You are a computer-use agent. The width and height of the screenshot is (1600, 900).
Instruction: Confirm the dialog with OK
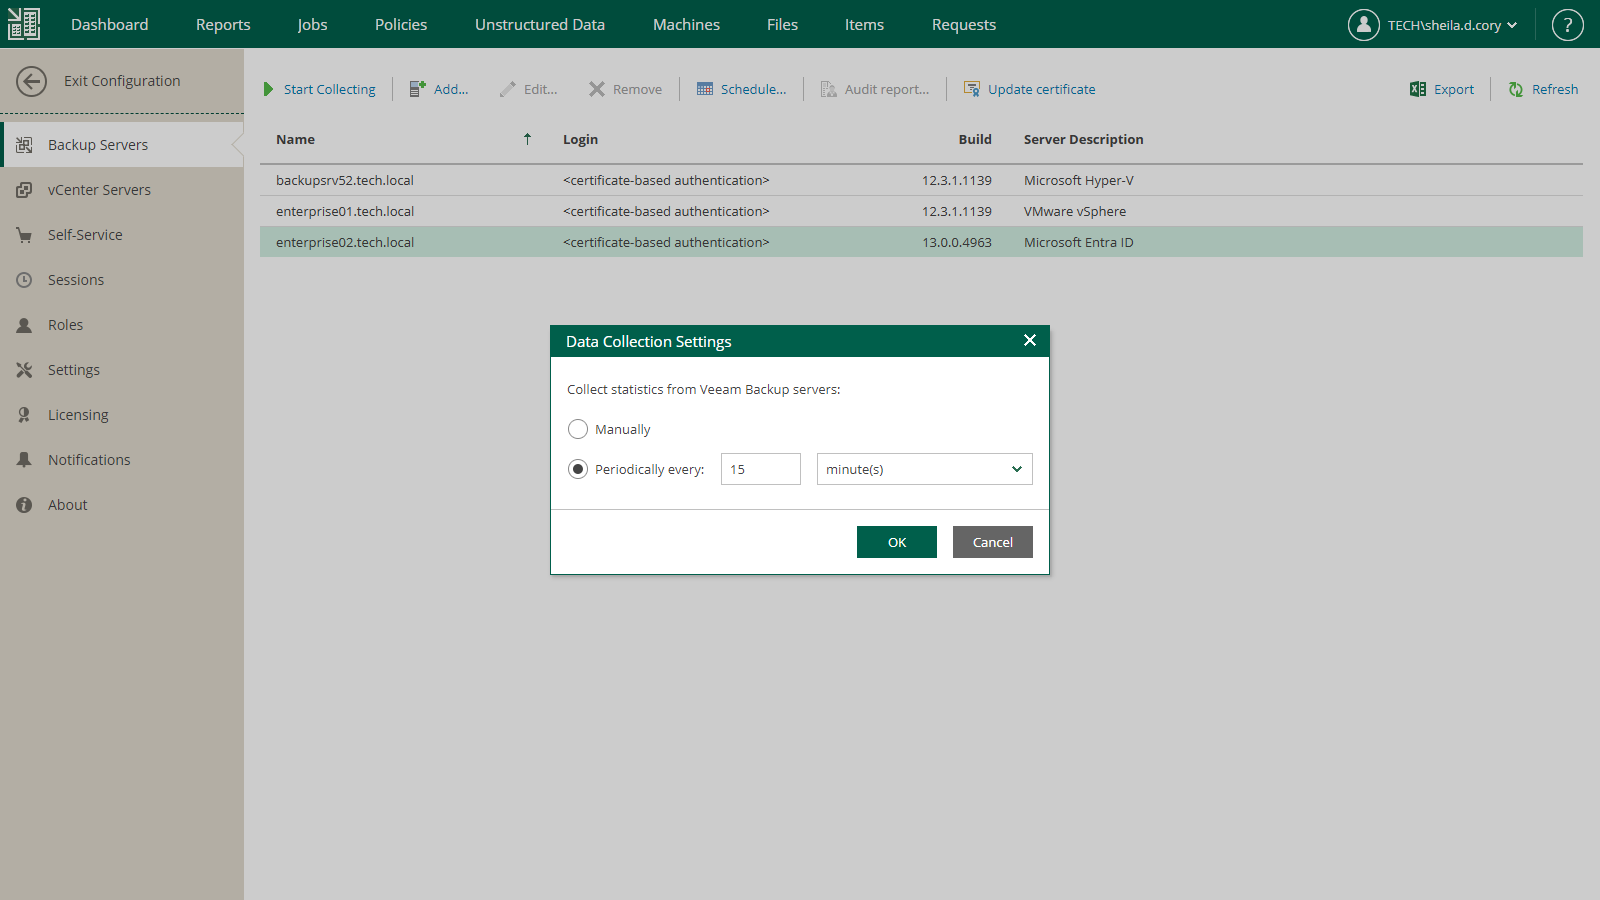pyautogui.click(x=897, y=542)
